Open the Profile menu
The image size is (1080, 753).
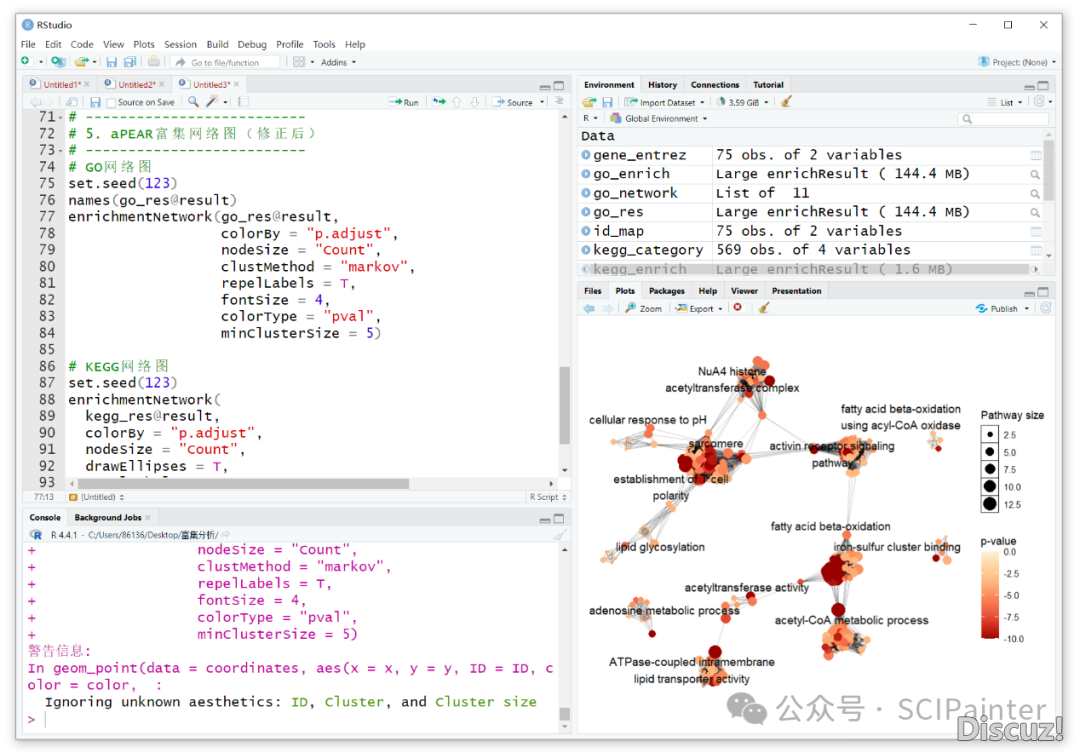coord(289,44)
